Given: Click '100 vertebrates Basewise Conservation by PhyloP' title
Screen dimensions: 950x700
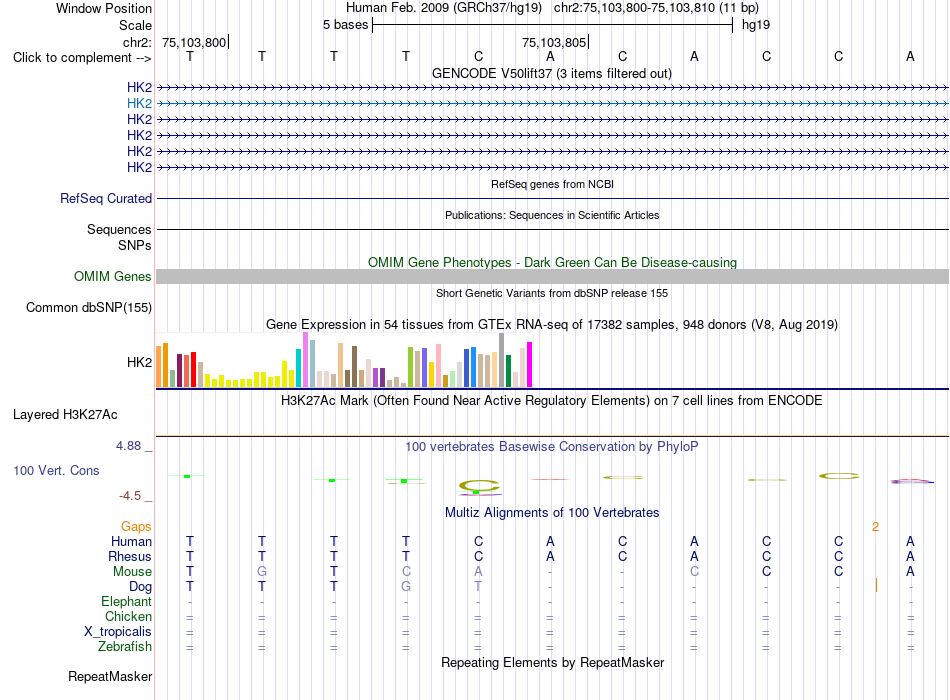Looking at the screenshot, I should pos(552,447).
